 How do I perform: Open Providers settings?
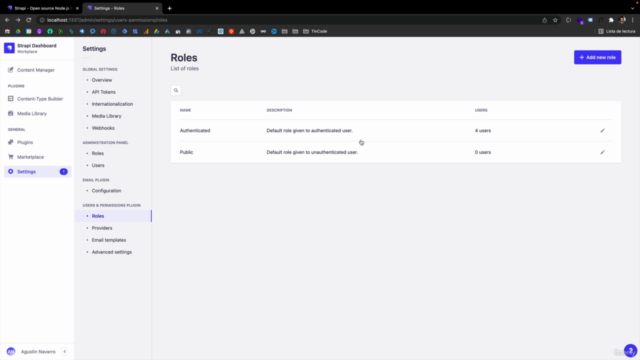pyautogui.click(x=102, y=228)
